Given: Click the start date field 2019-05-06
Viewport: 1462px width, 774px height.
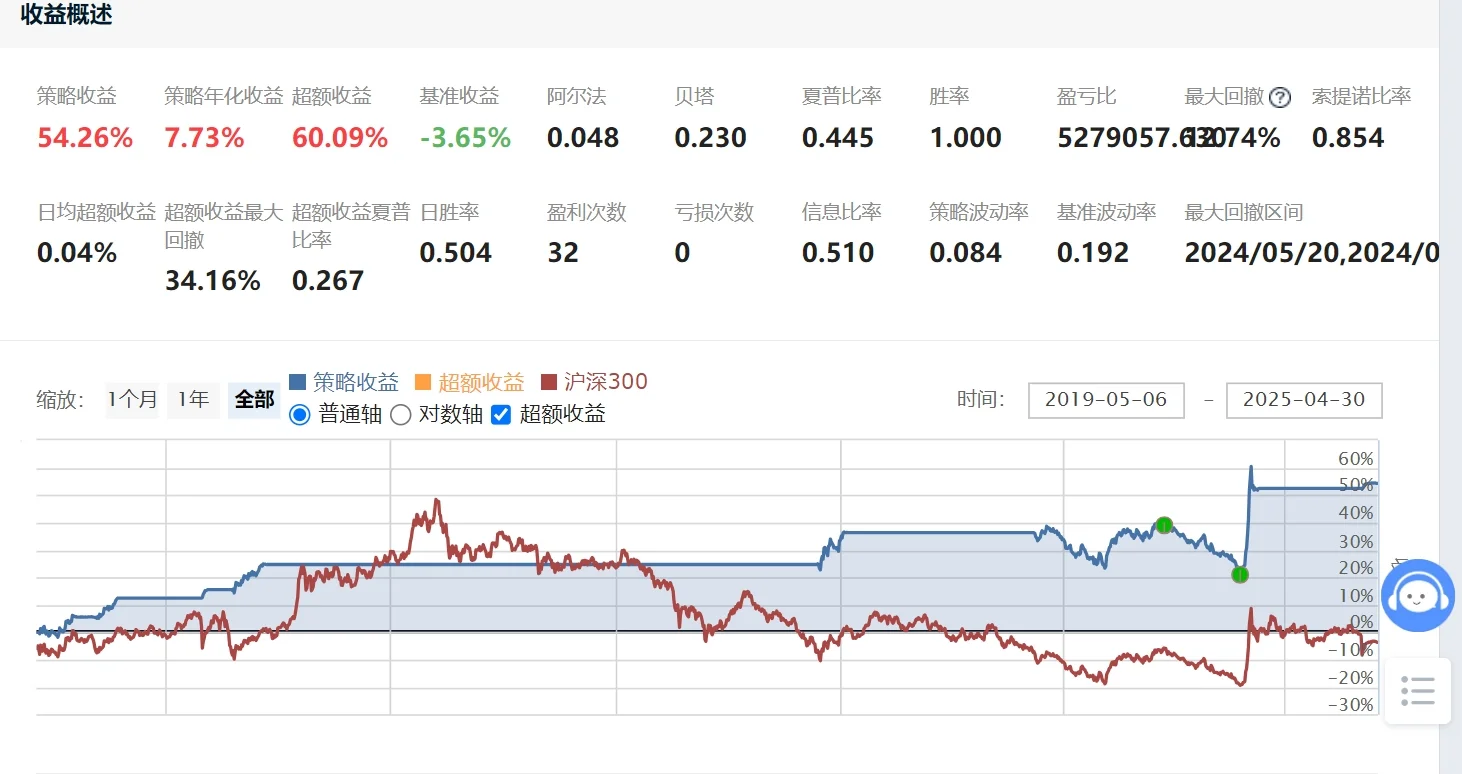Looking at the screenshot, I should [x=1106, y=400].
